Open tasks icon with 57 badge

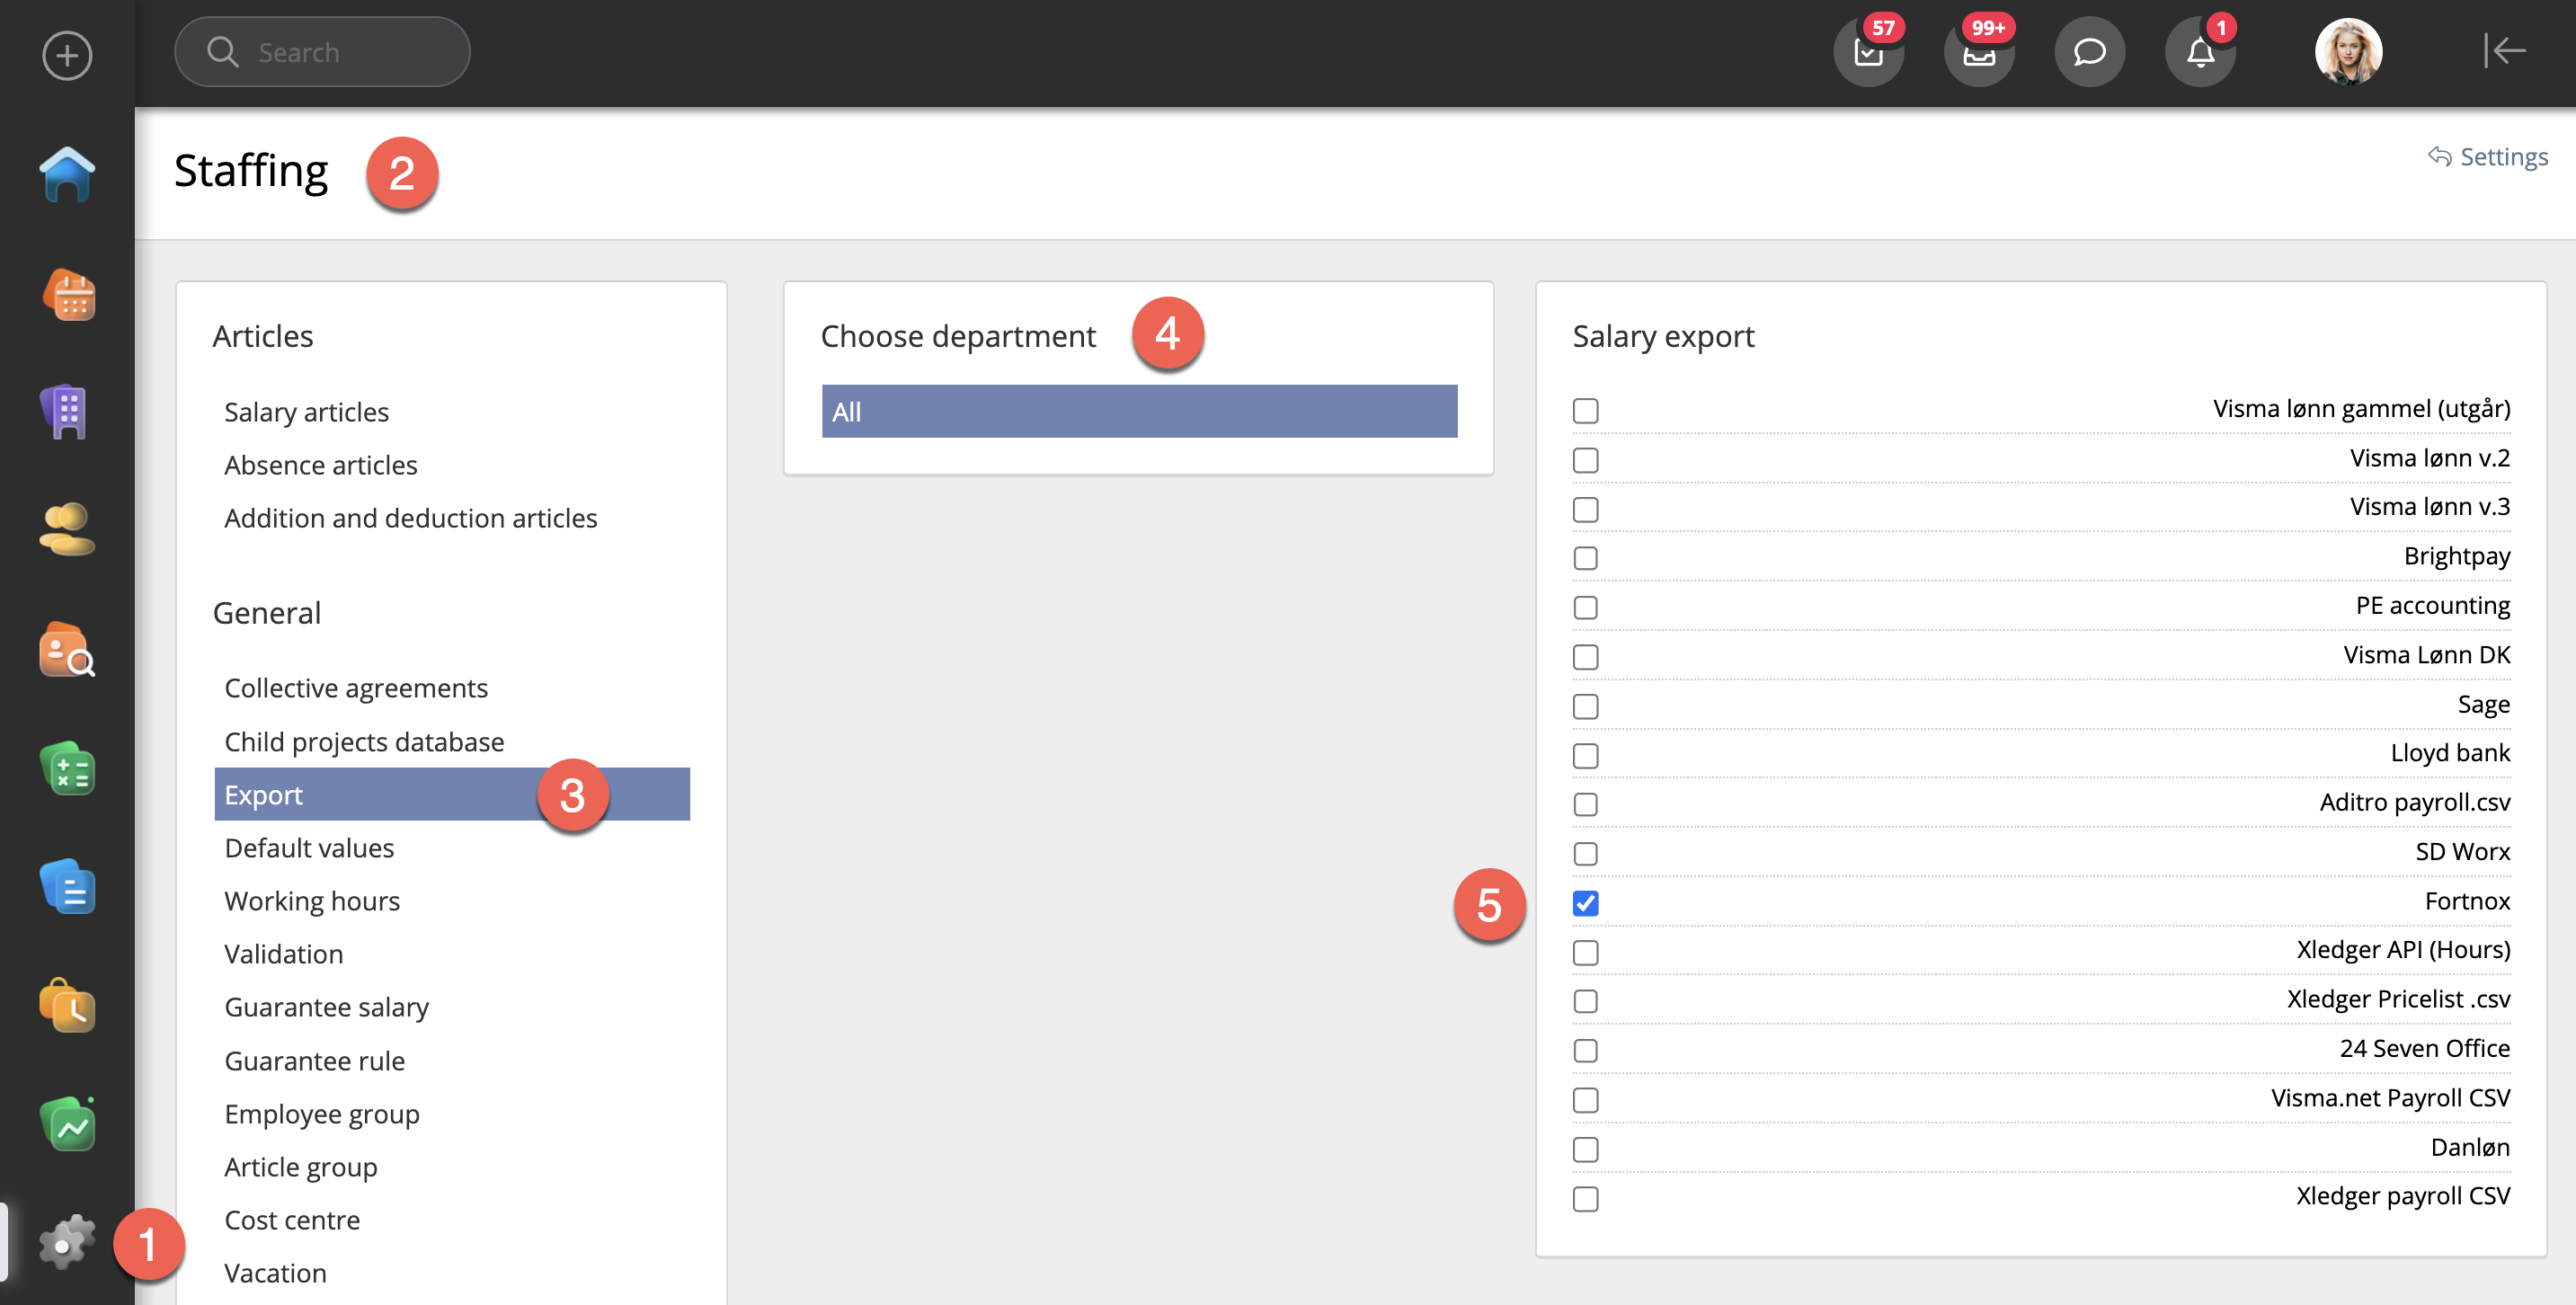coord(1868,51)
